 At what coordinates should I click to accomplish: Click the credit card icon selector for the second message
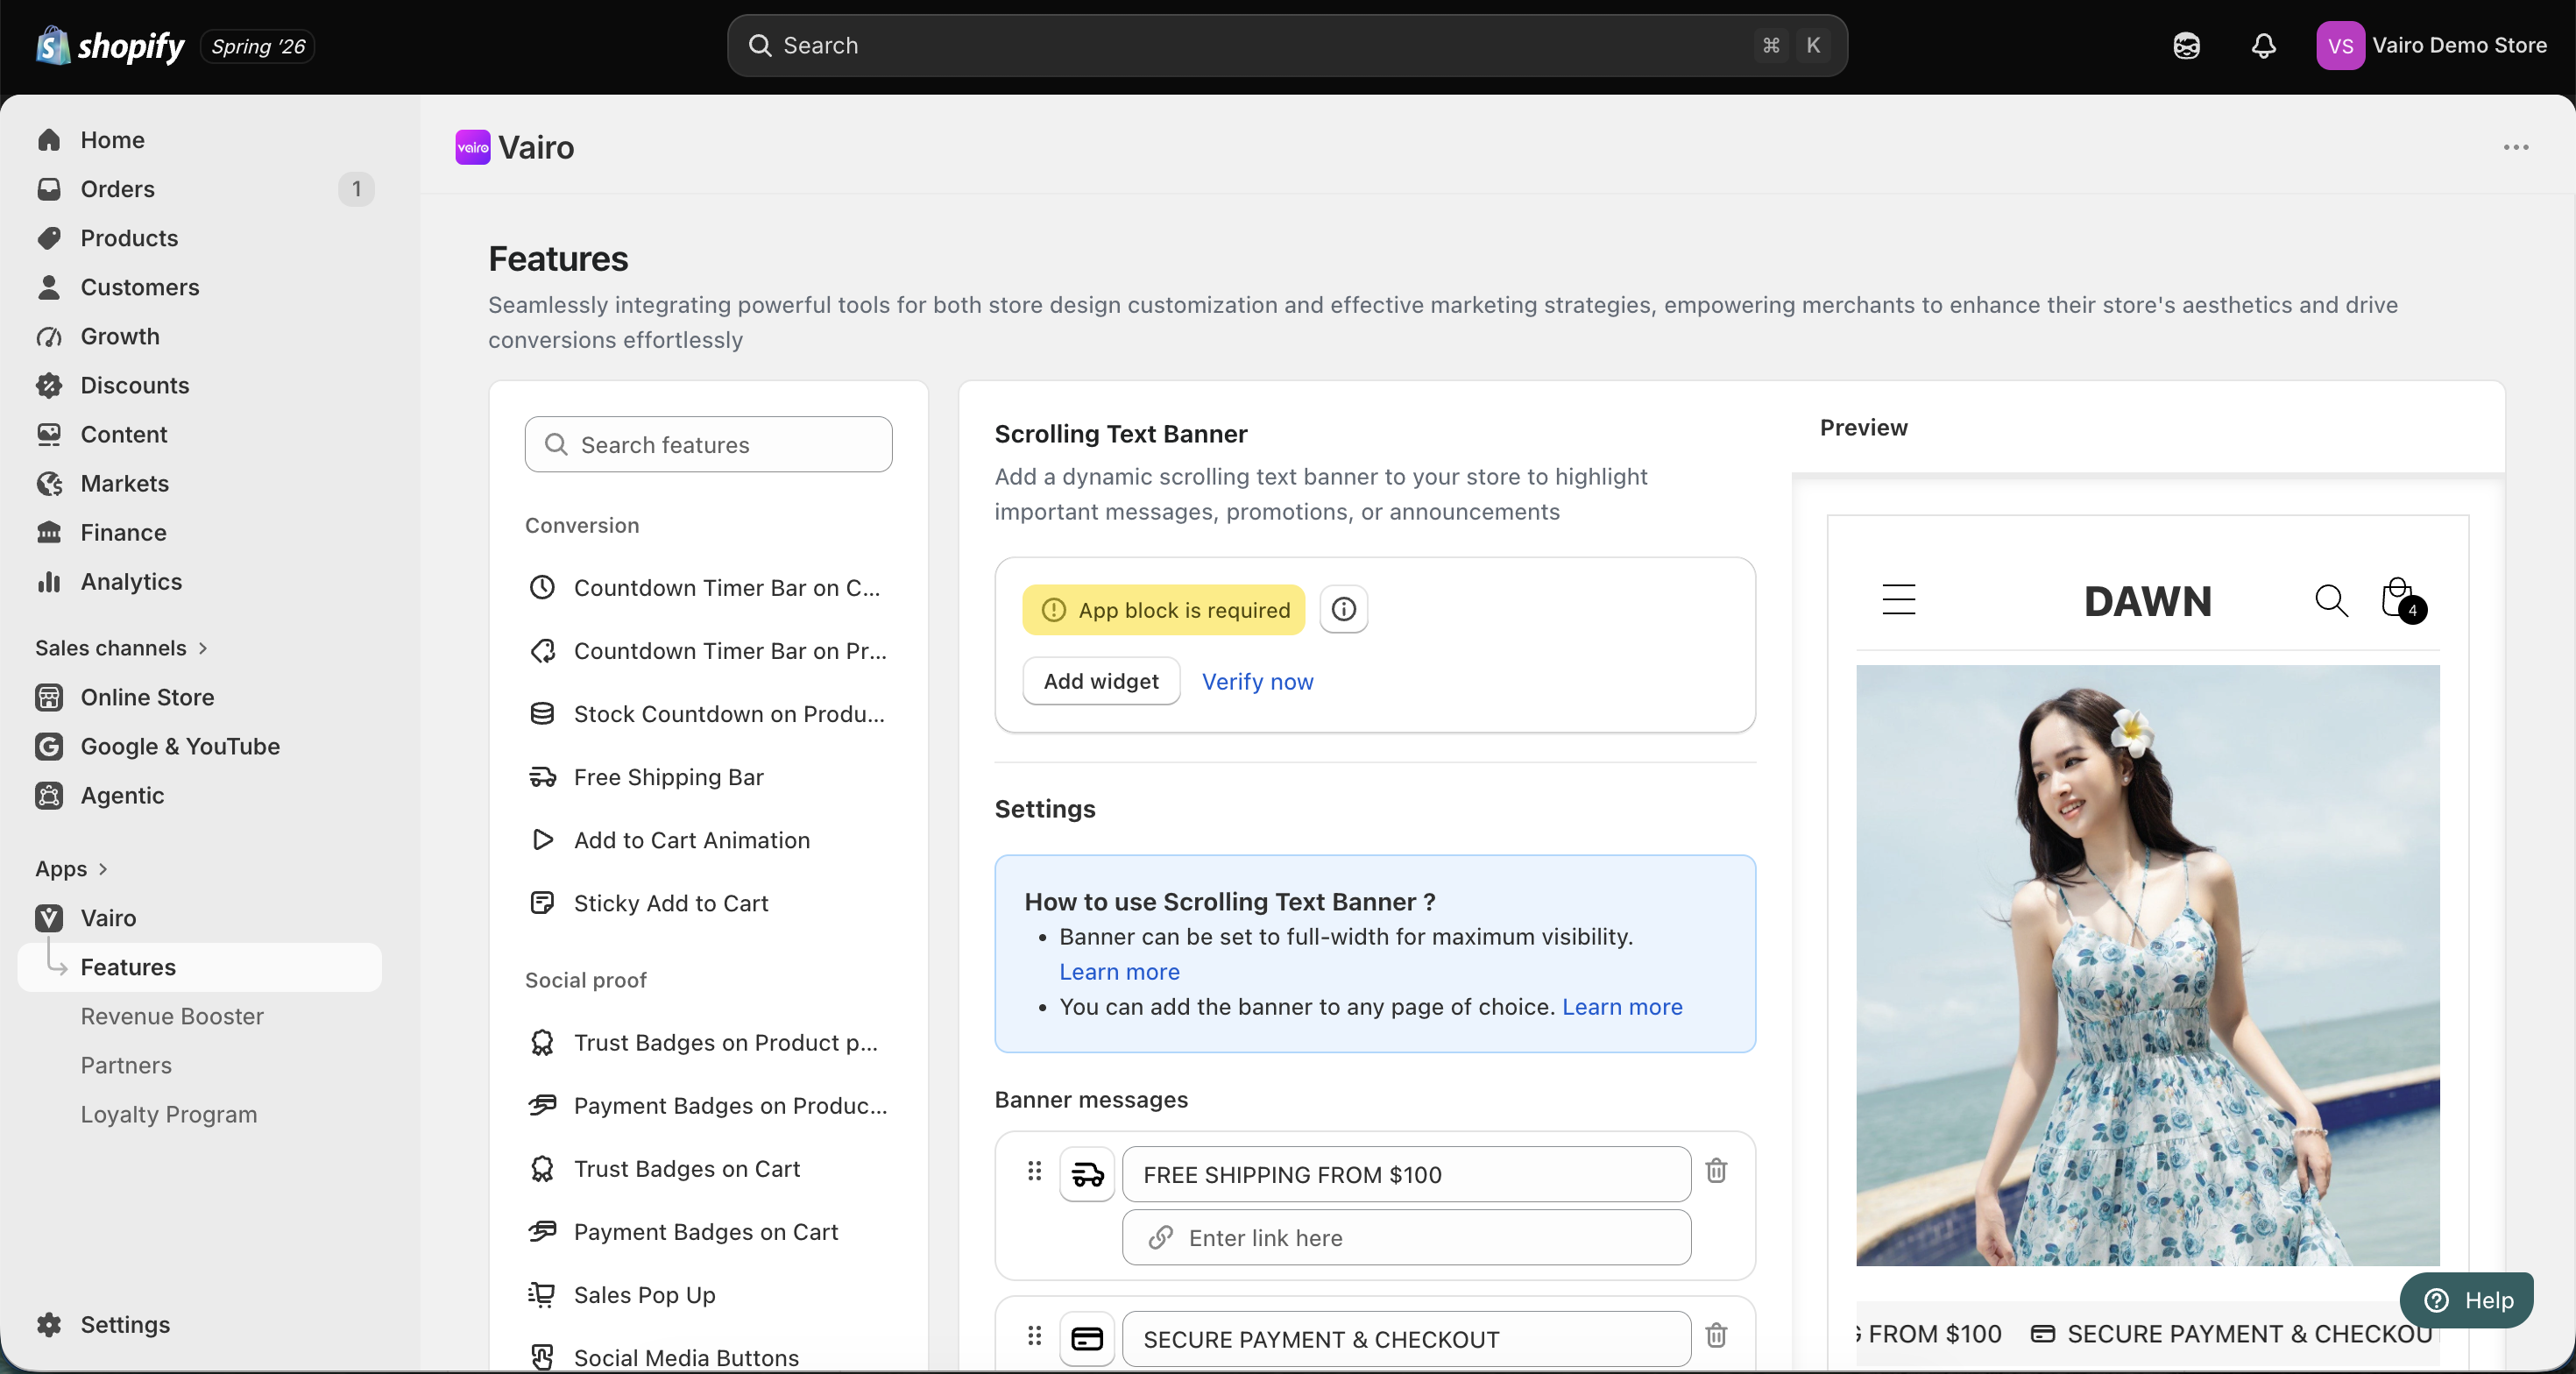(x=1087, y=1338)
